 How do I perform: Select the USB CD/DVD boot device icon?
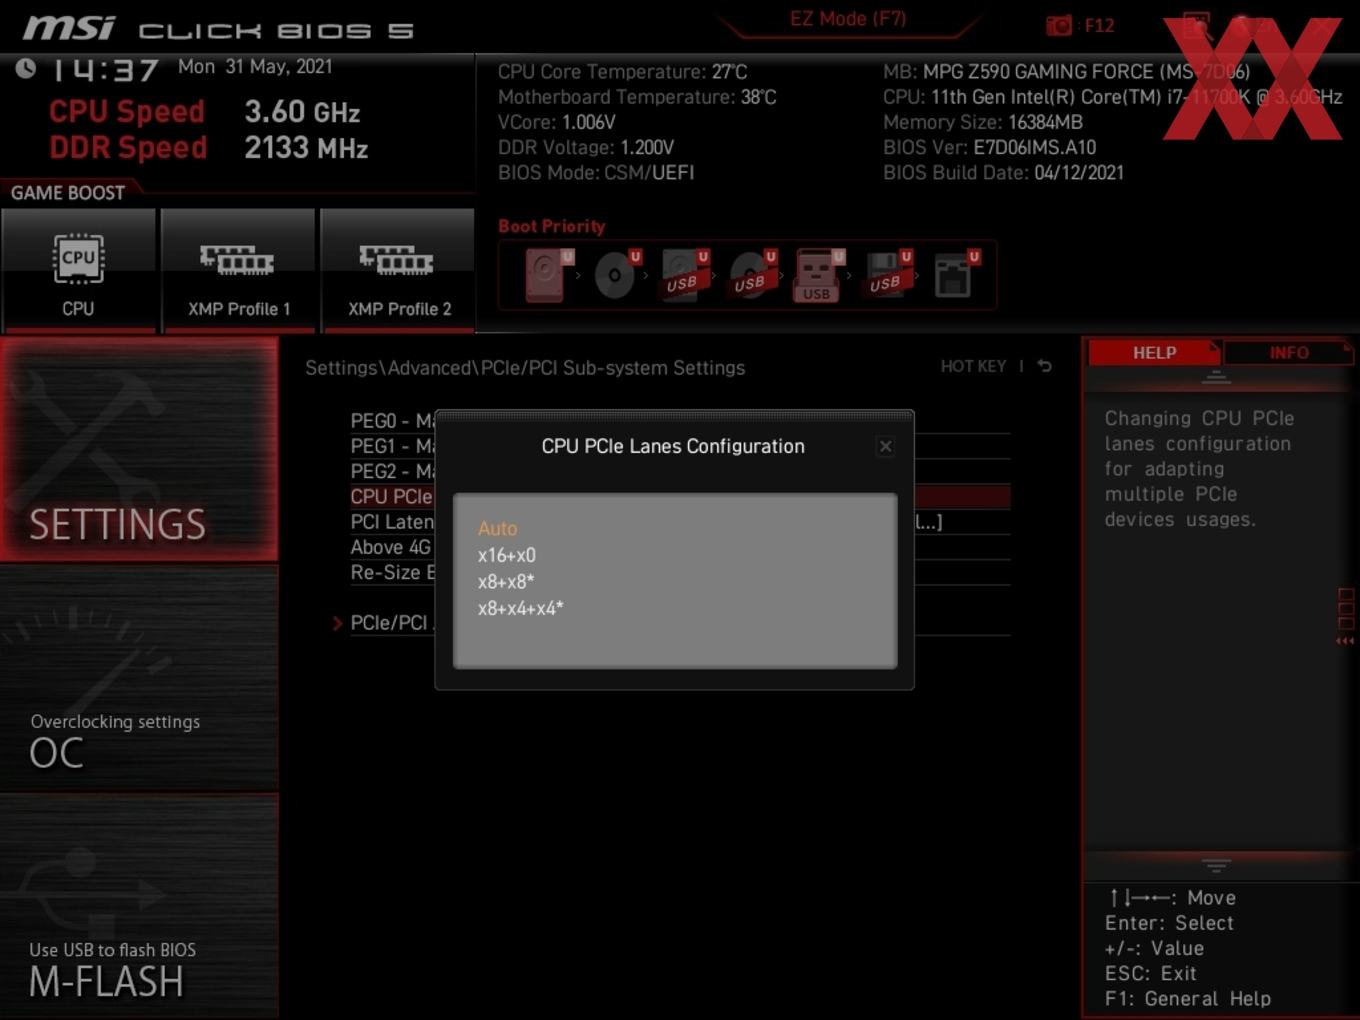[751, 275]
